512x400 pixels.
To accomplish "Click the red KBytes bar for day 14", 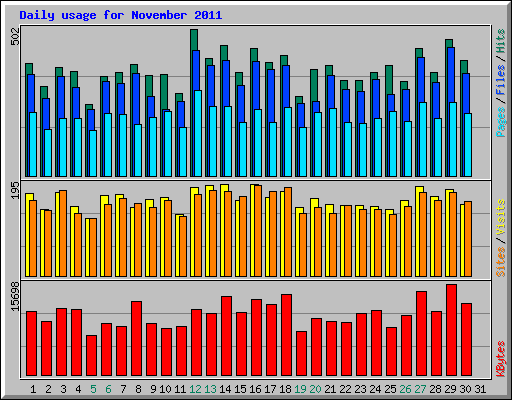I will pos(226,336).
